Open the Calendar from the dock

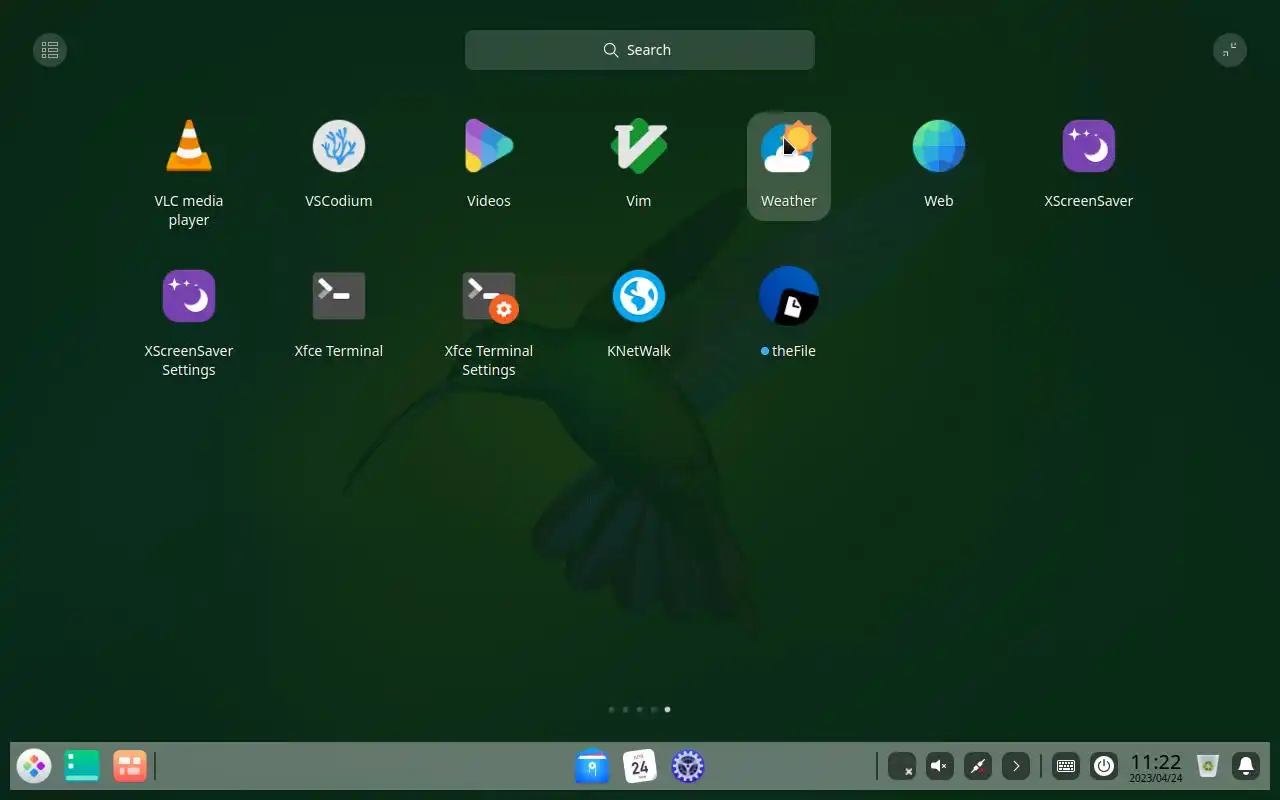pyautogui.click(x=640, y=767)
